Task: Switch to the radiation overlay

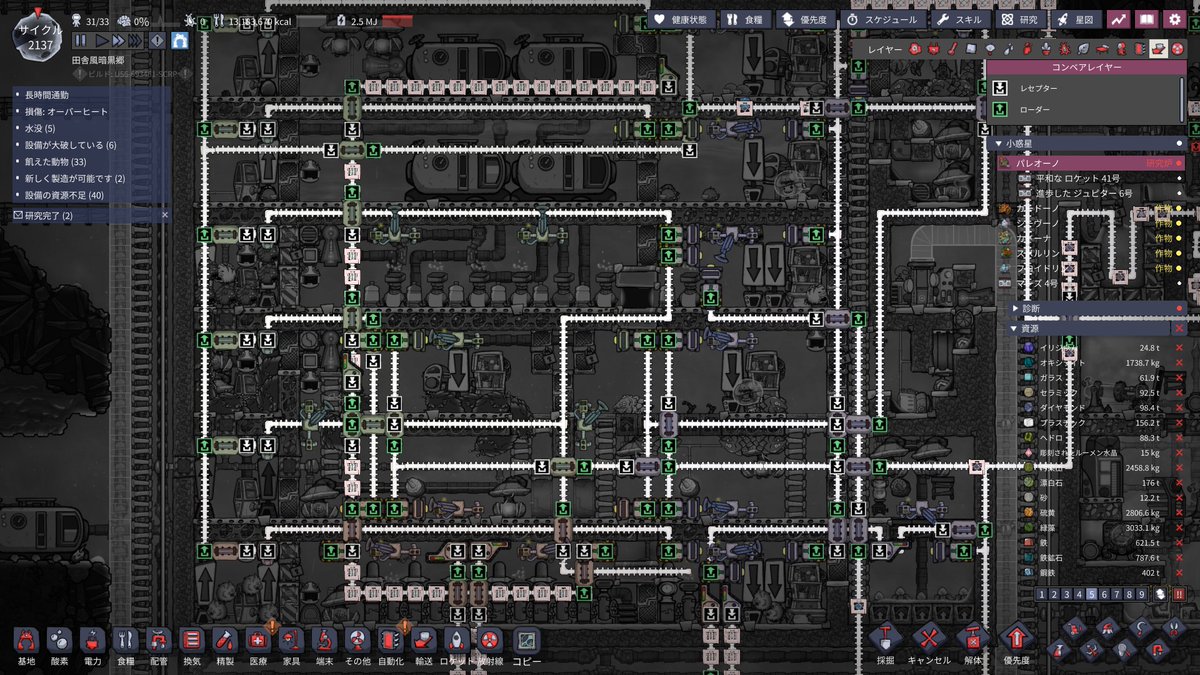Action: click(1177, 49)
